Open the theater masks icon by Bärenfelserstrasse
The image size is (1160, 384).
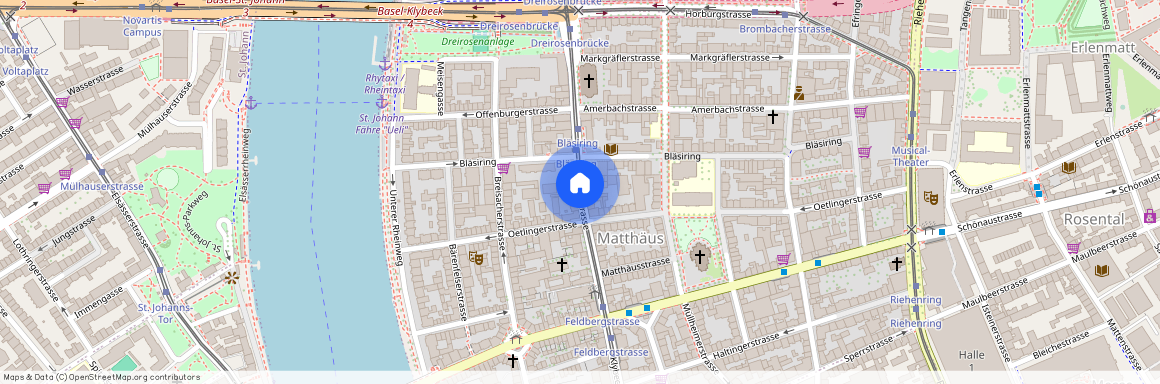pyautogui.click(x=476, y=257)
